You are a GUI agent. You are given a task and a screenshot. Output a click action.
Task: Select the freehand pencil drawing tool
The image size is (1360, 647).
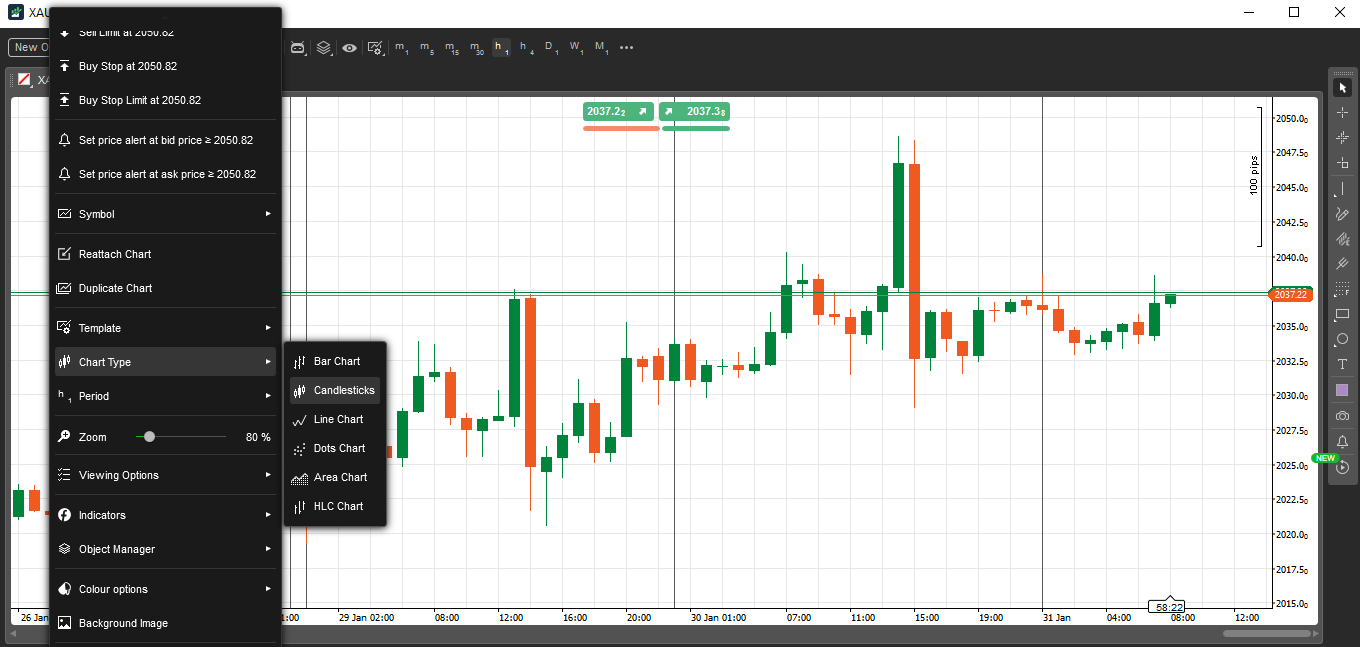(x=1342, y=213)
